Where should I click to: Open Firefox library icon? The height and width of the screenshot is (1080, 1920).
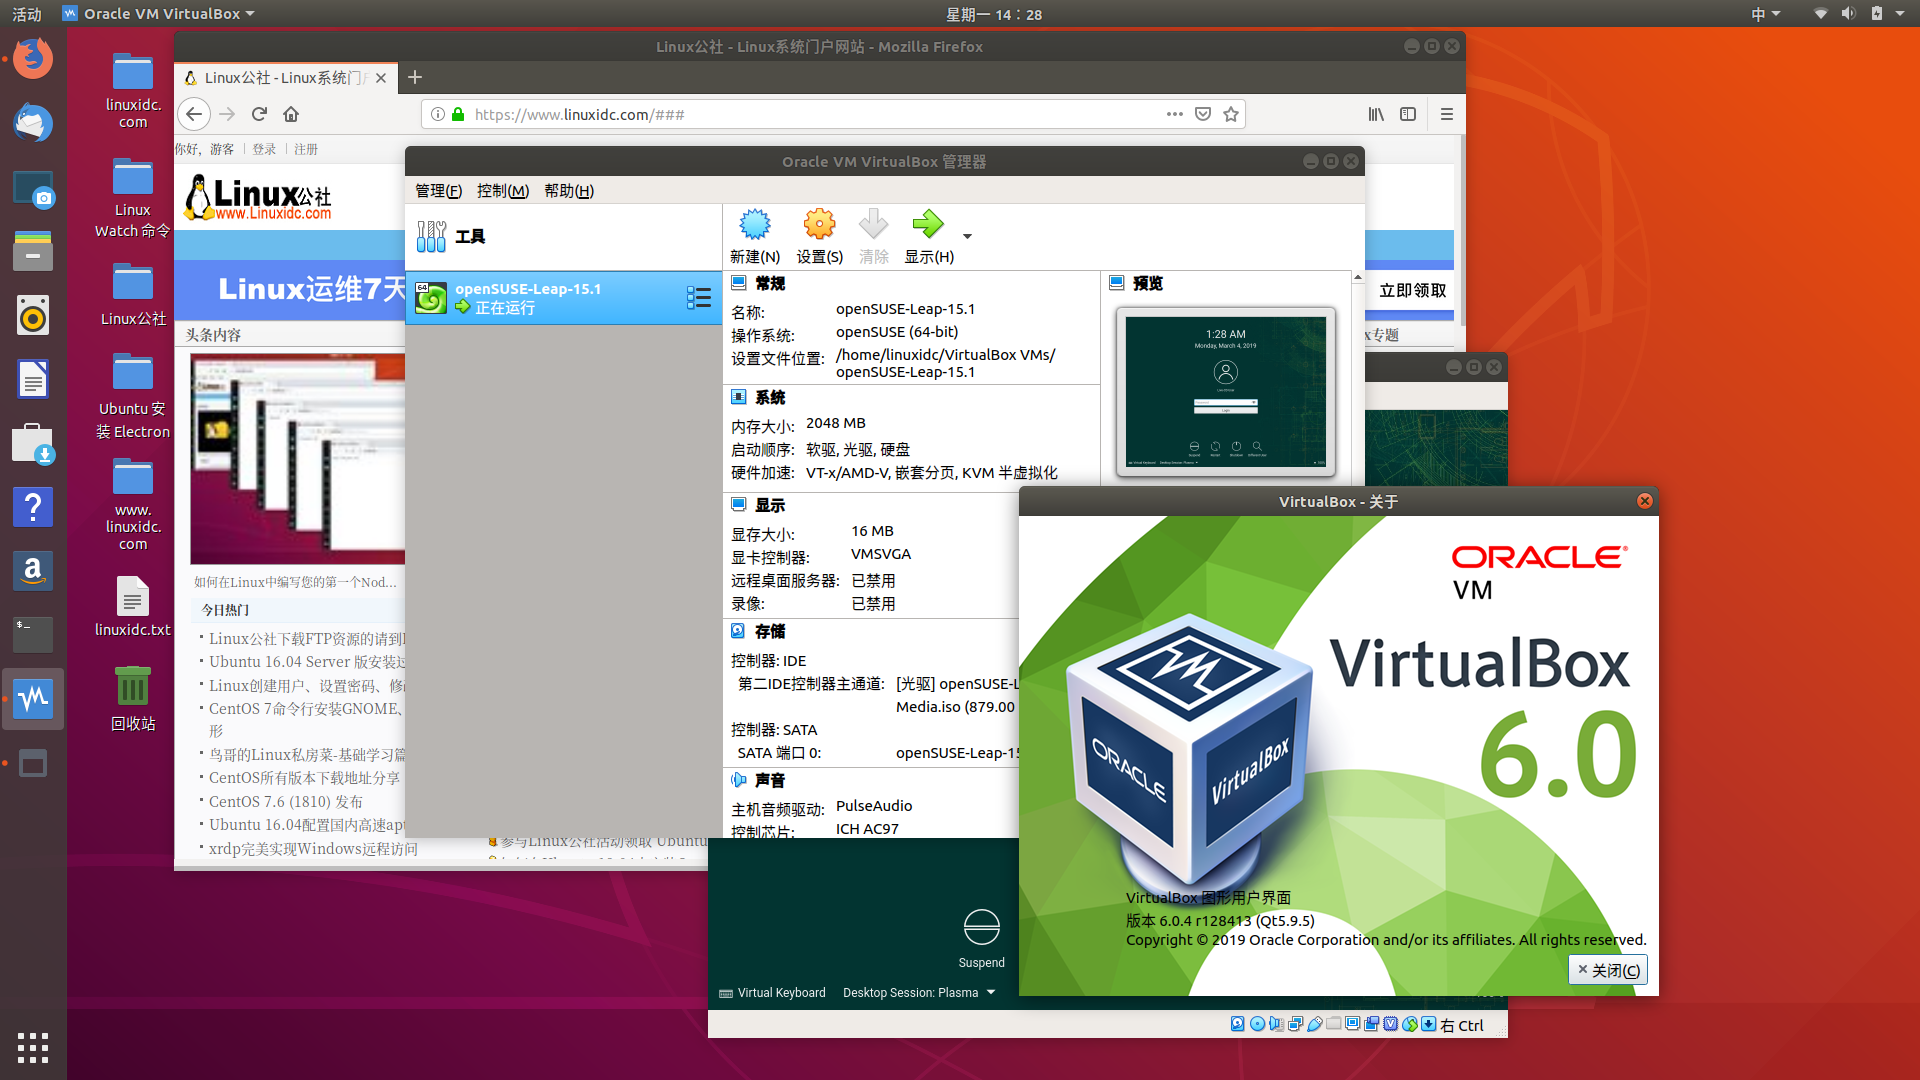[x=1376, y=114]
